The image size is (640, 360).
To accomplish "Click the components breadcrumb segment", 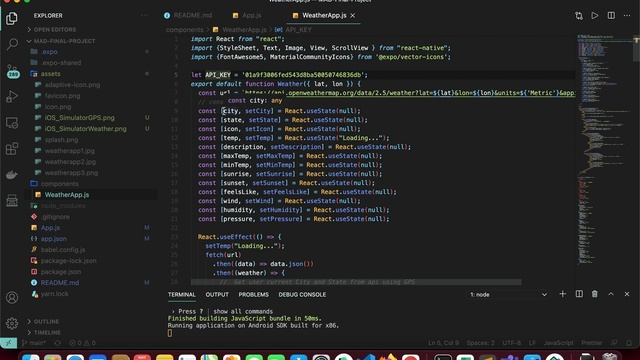I will tap(184, 30).
